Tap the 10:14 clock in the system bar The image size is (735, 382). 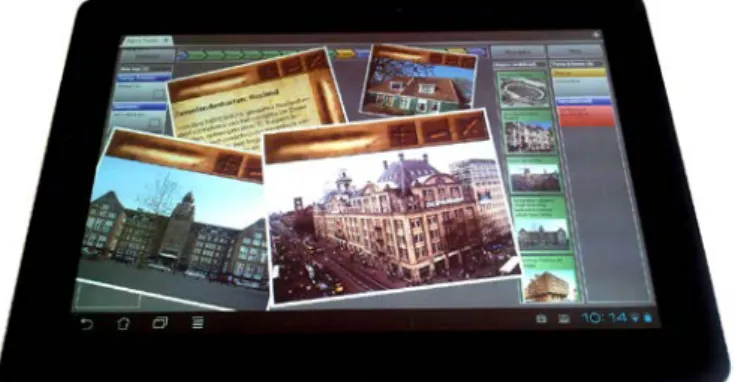(x=604, y=318)
